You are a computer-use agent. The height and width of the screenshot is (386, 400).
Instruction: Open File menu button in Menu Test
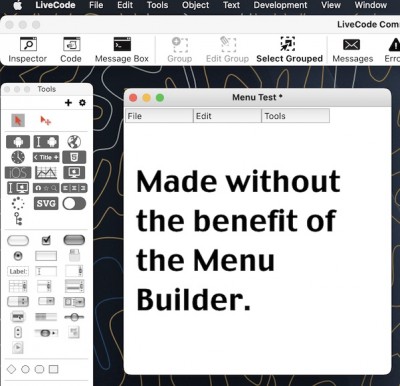tap(159, 116)
